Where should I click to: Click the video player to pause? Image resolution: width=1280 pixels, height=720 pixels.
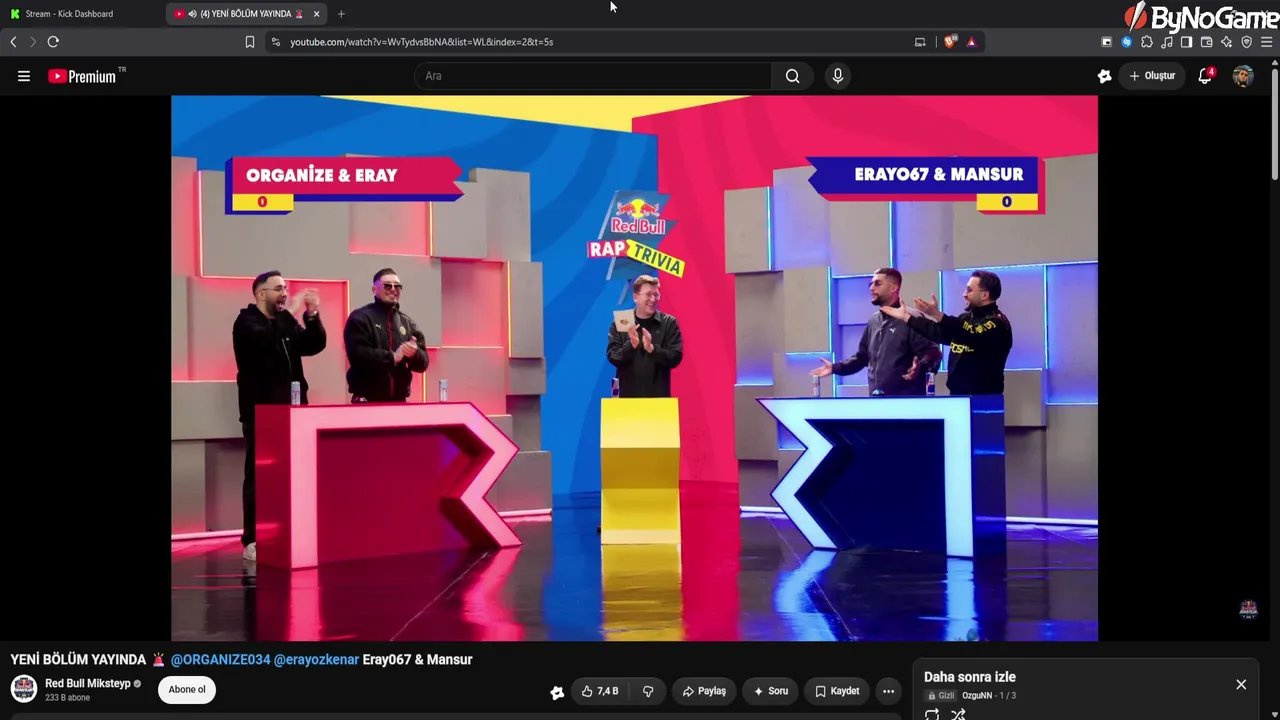click(634, 368)
